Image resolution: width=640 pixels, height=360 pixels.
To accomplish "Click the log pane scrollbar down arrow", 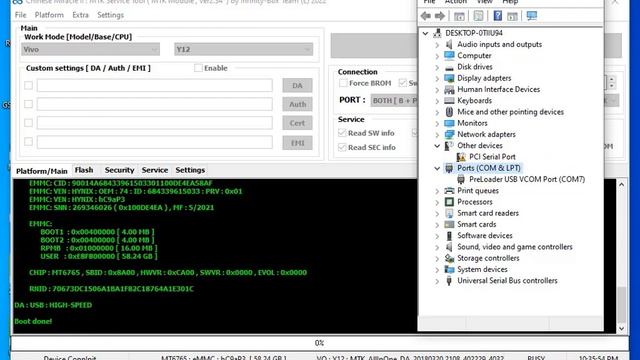I will point(621,329).
